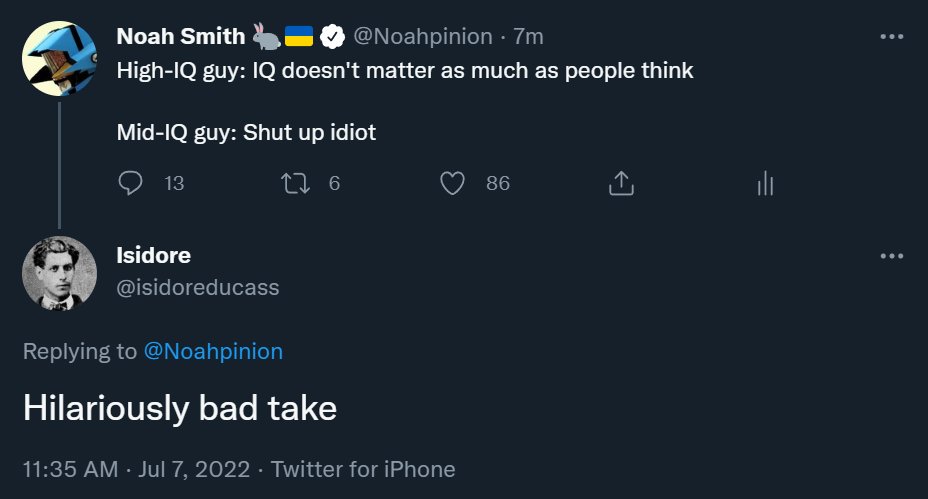928x499 pixels.
Task: Open the three-dot menu on Noah's tweet
Action: point(891,37)
